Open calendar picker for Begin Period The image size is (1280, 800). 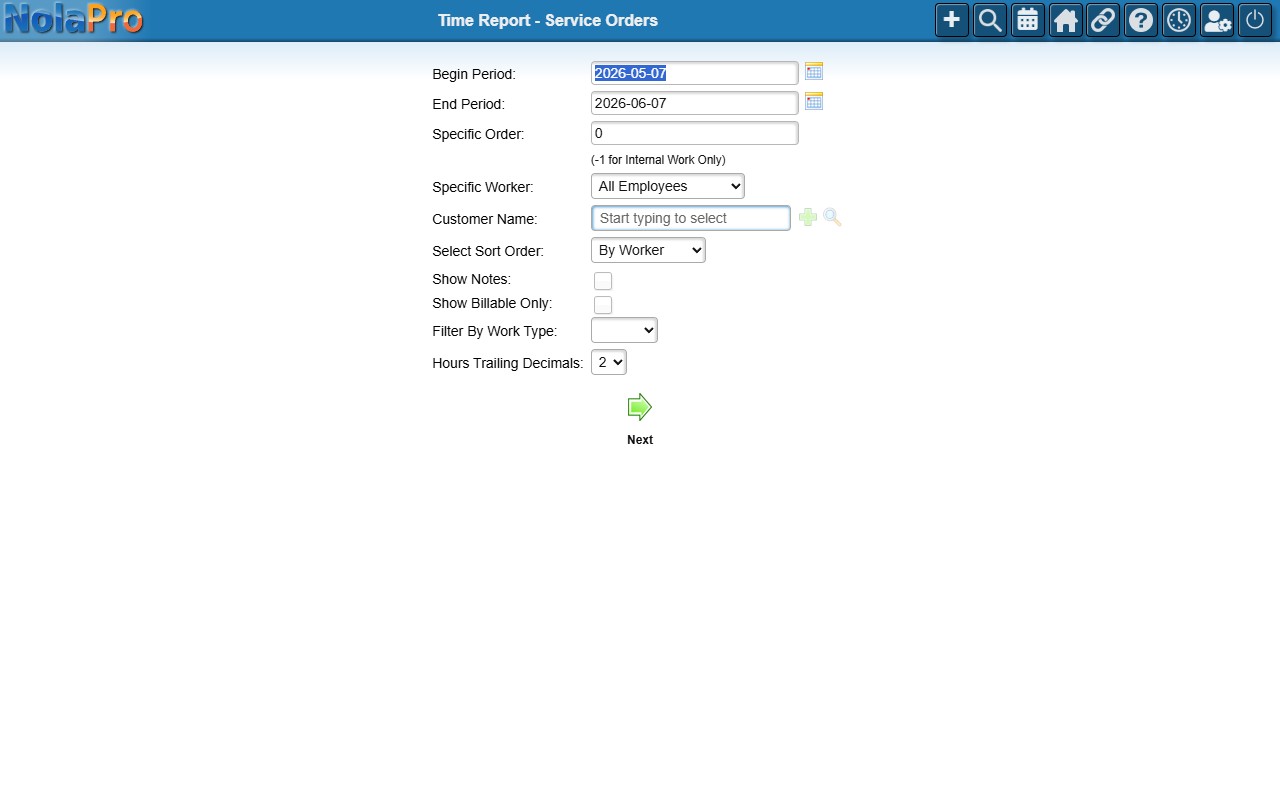click(814, 71)
